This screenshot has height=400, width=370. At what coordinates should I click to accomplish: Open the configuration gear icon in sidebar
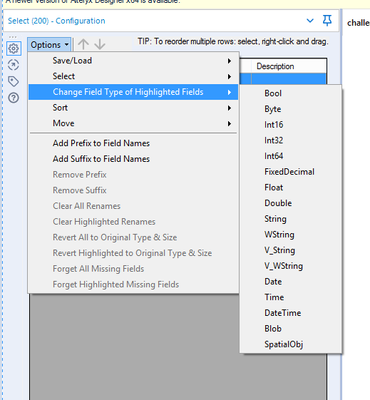tap(13, 49)
